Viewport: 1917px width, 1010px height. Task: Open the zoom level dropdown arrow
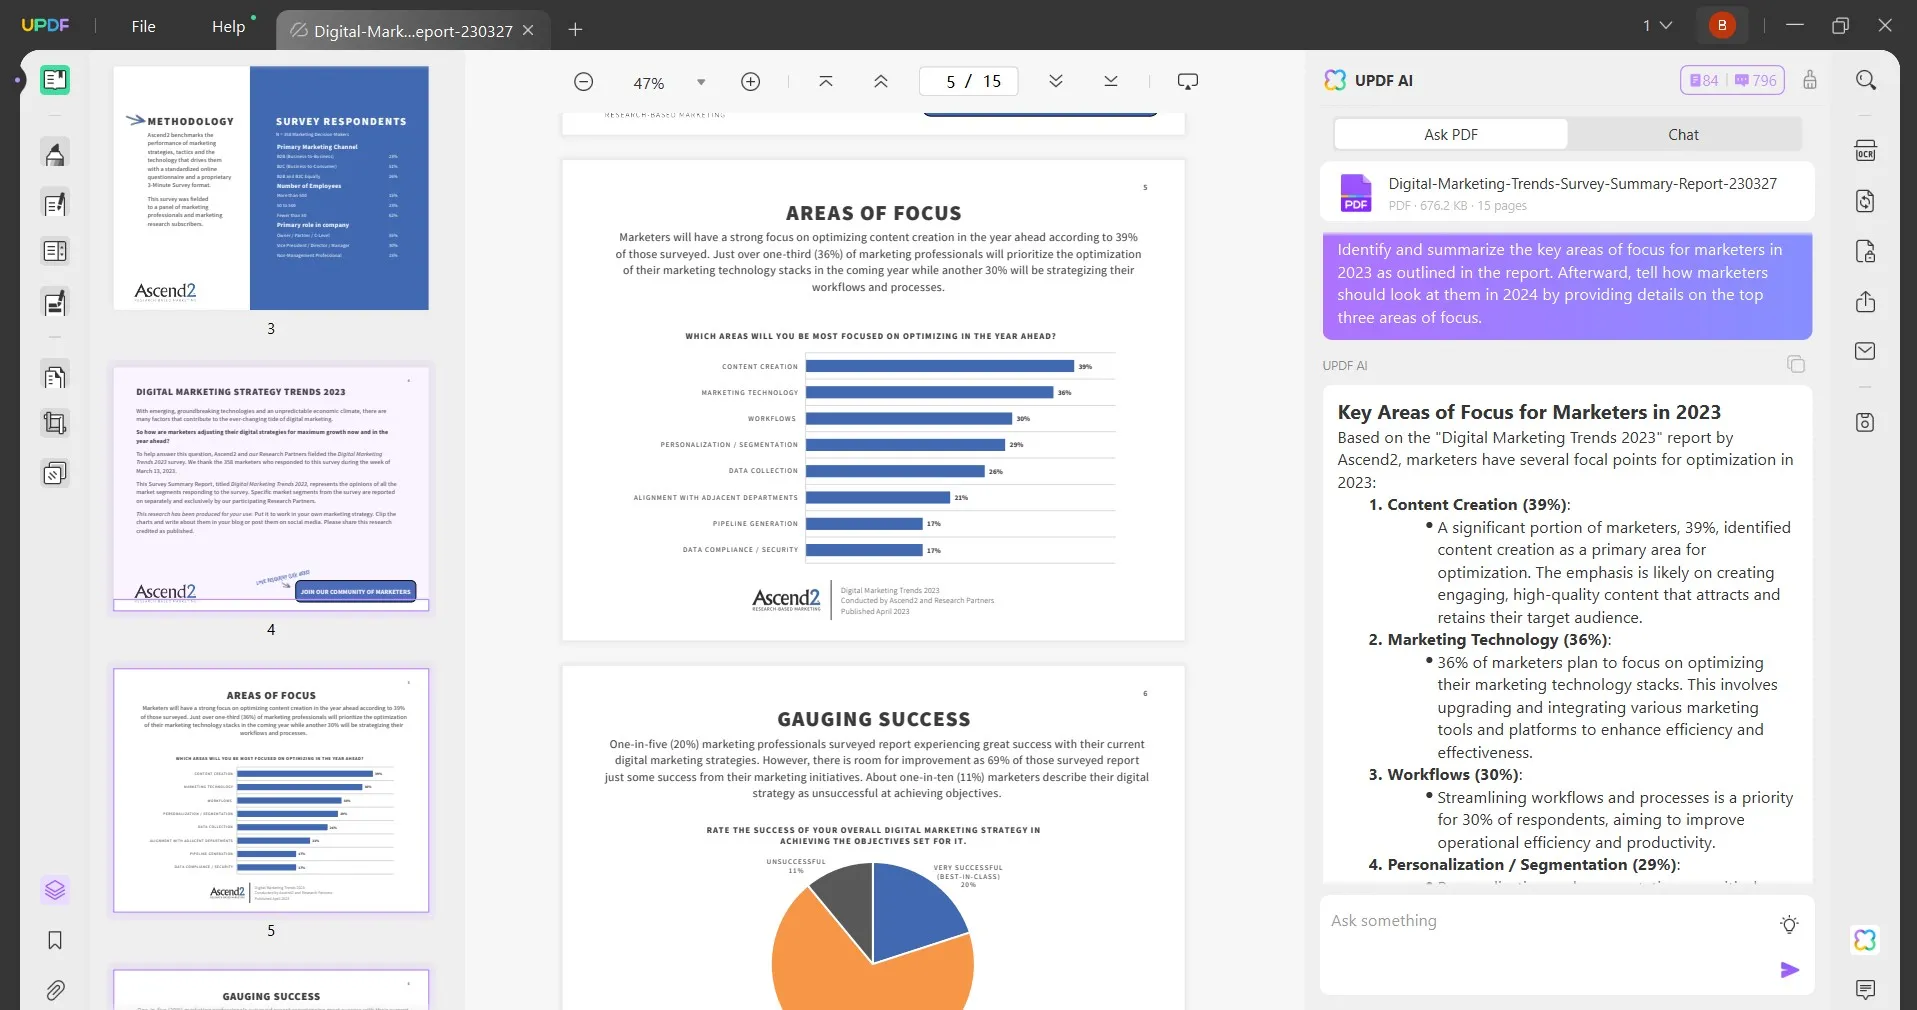click(x=701, y=82)
